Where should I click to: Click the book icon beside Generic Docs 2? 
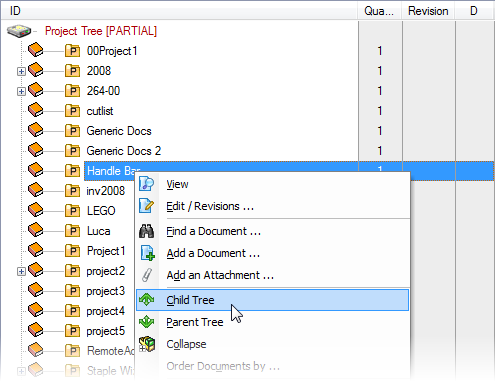point(35,150)
